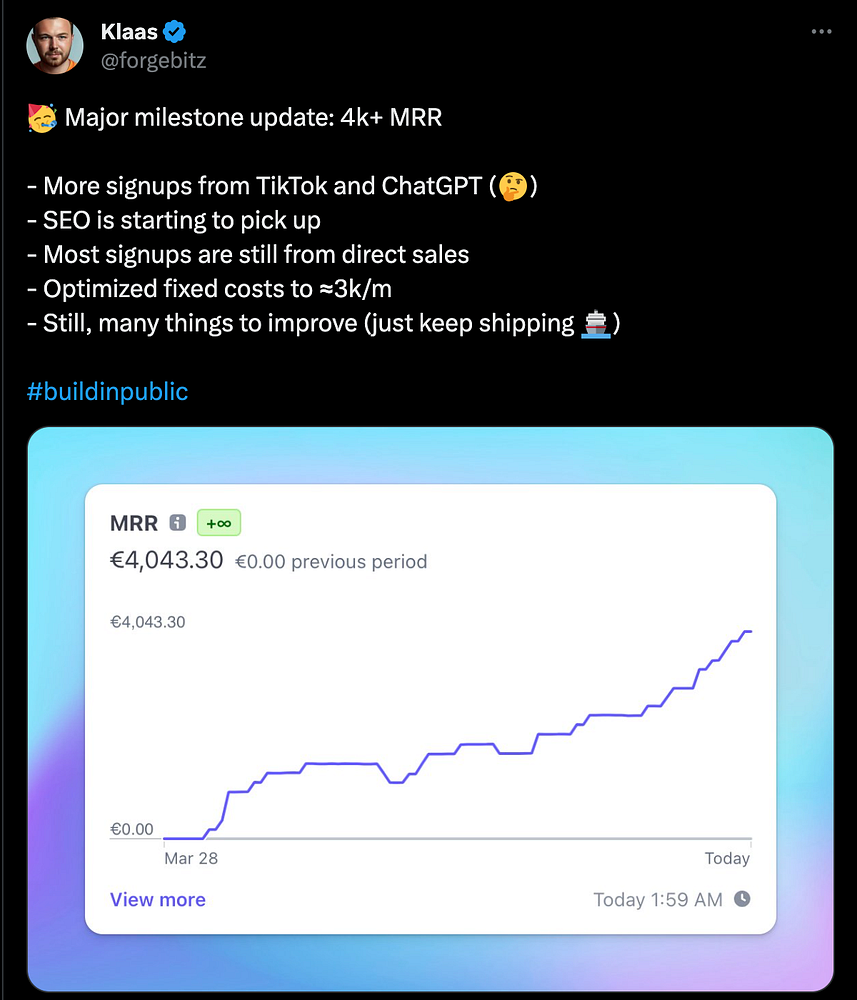Image resolution: width=857 pixels, height=1000 pixels.
Task: Click the €0.00 previous period text
Action: (331, 562)
